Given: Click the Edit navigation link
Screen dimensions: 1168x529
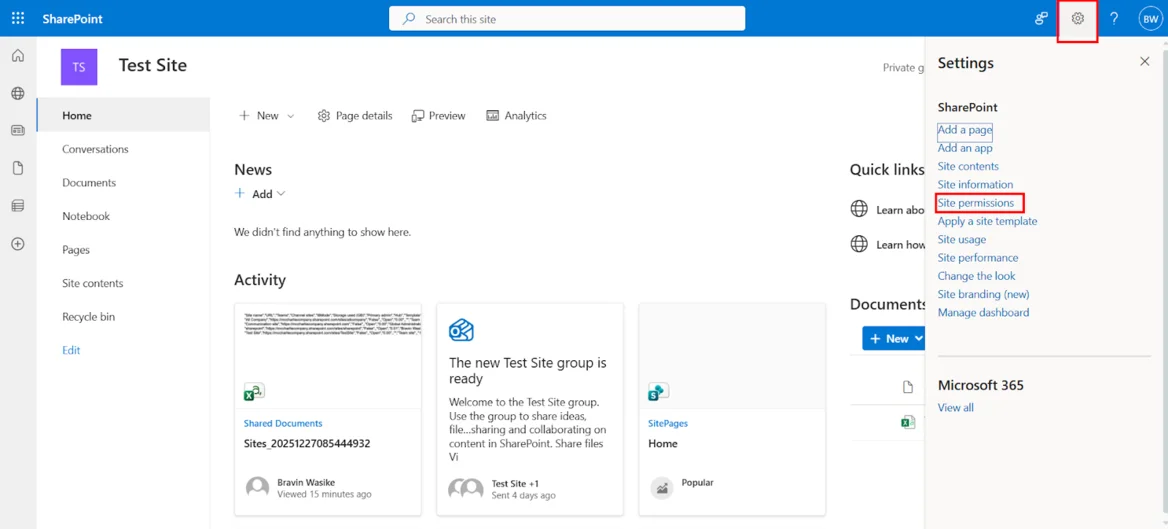Looking at the screenshot, I should (x=72, y=350).
